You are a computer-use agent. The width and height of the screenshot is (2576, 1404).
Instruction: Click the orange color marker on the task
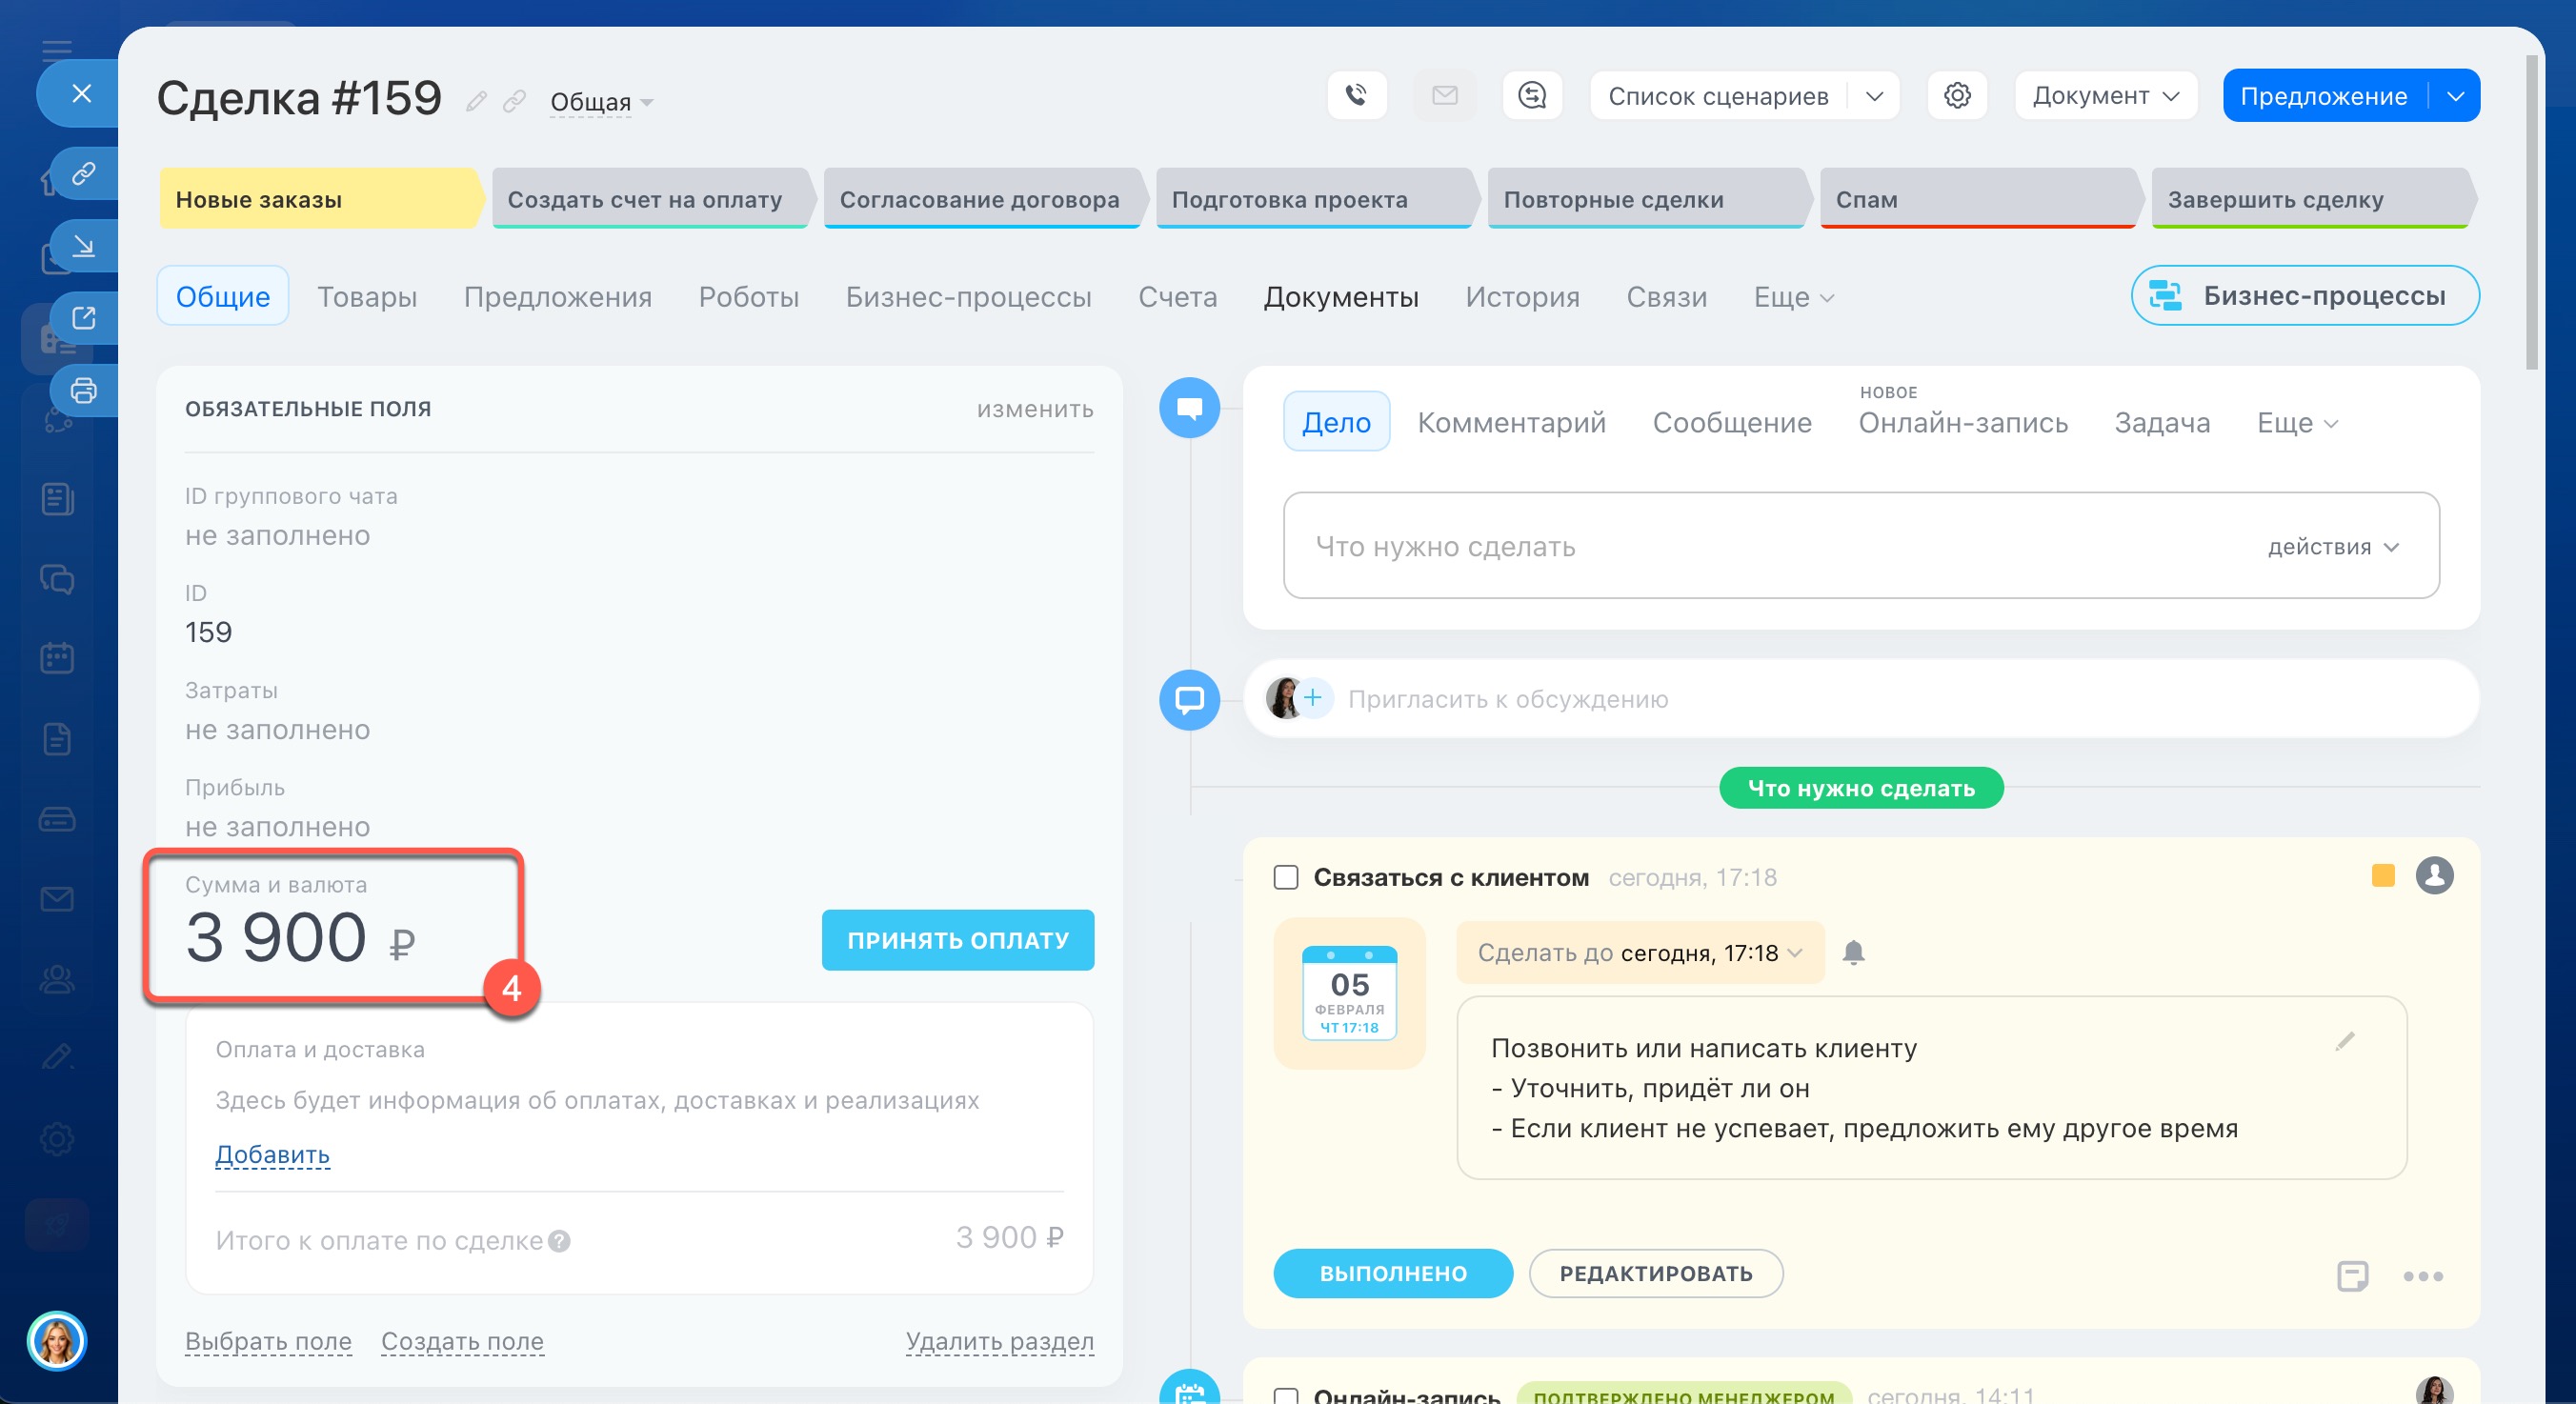[2383, 876]
